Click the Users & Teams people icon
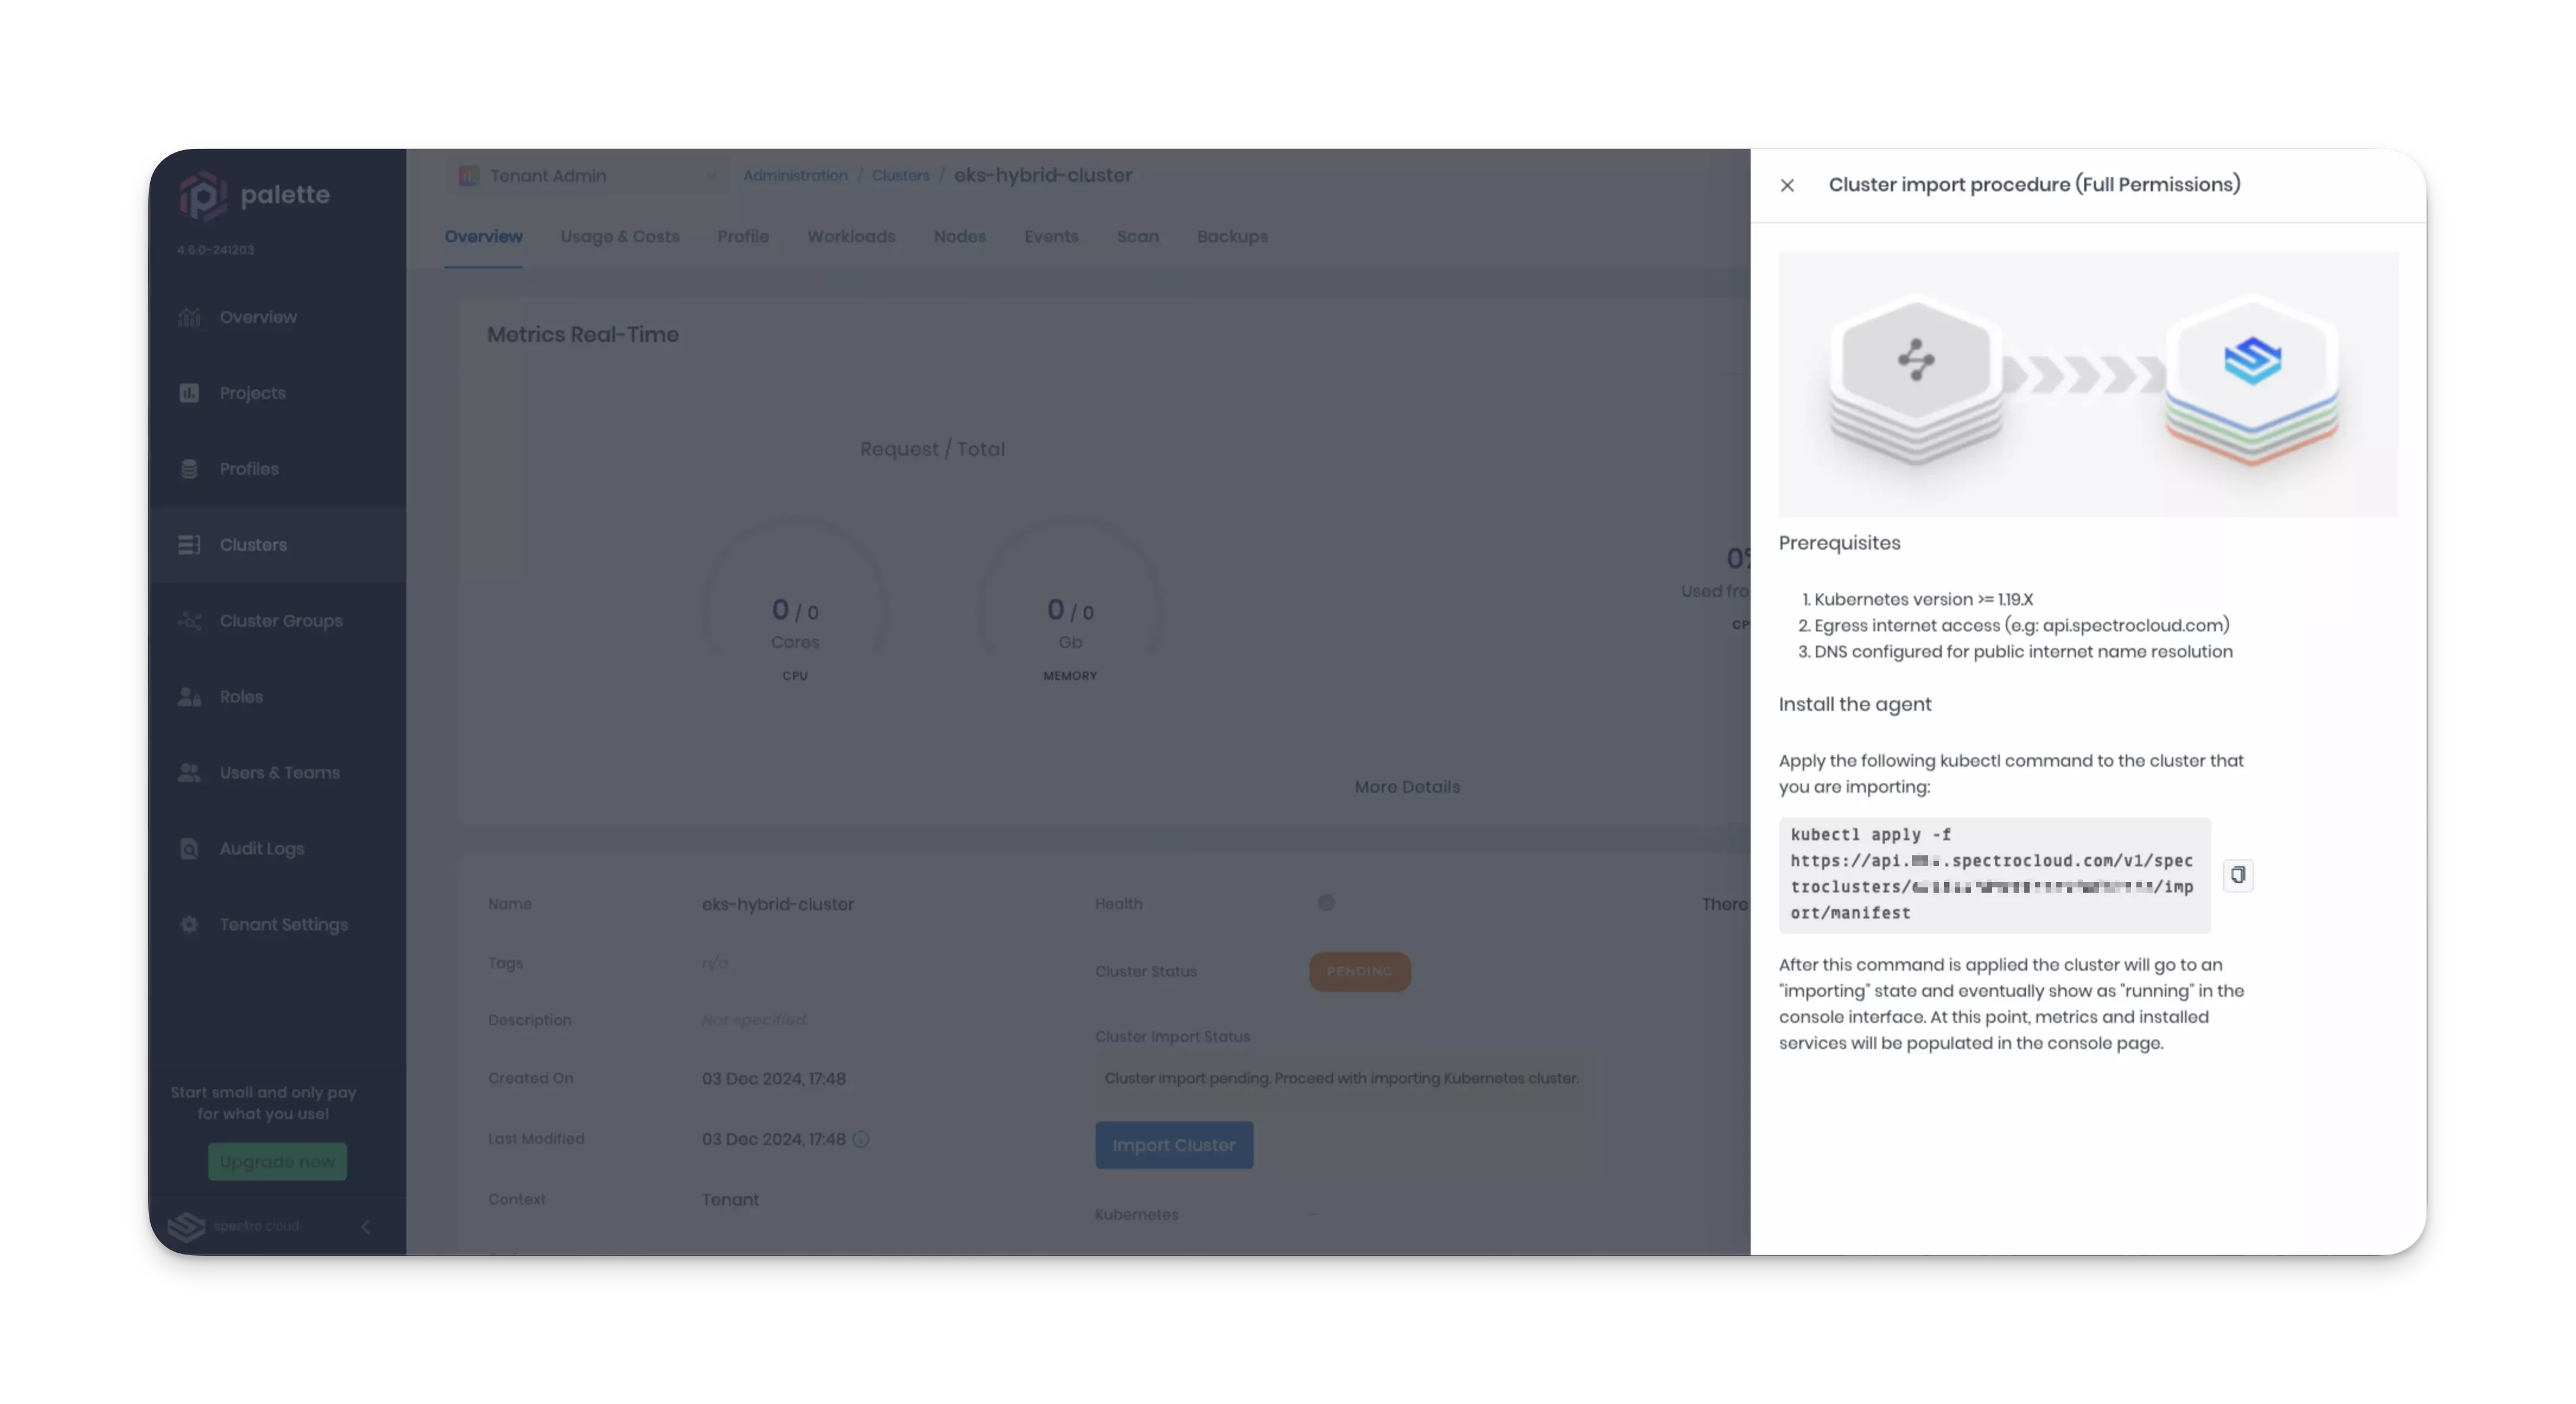This screenshot has width=2576, height=1404. coord(190,772)
